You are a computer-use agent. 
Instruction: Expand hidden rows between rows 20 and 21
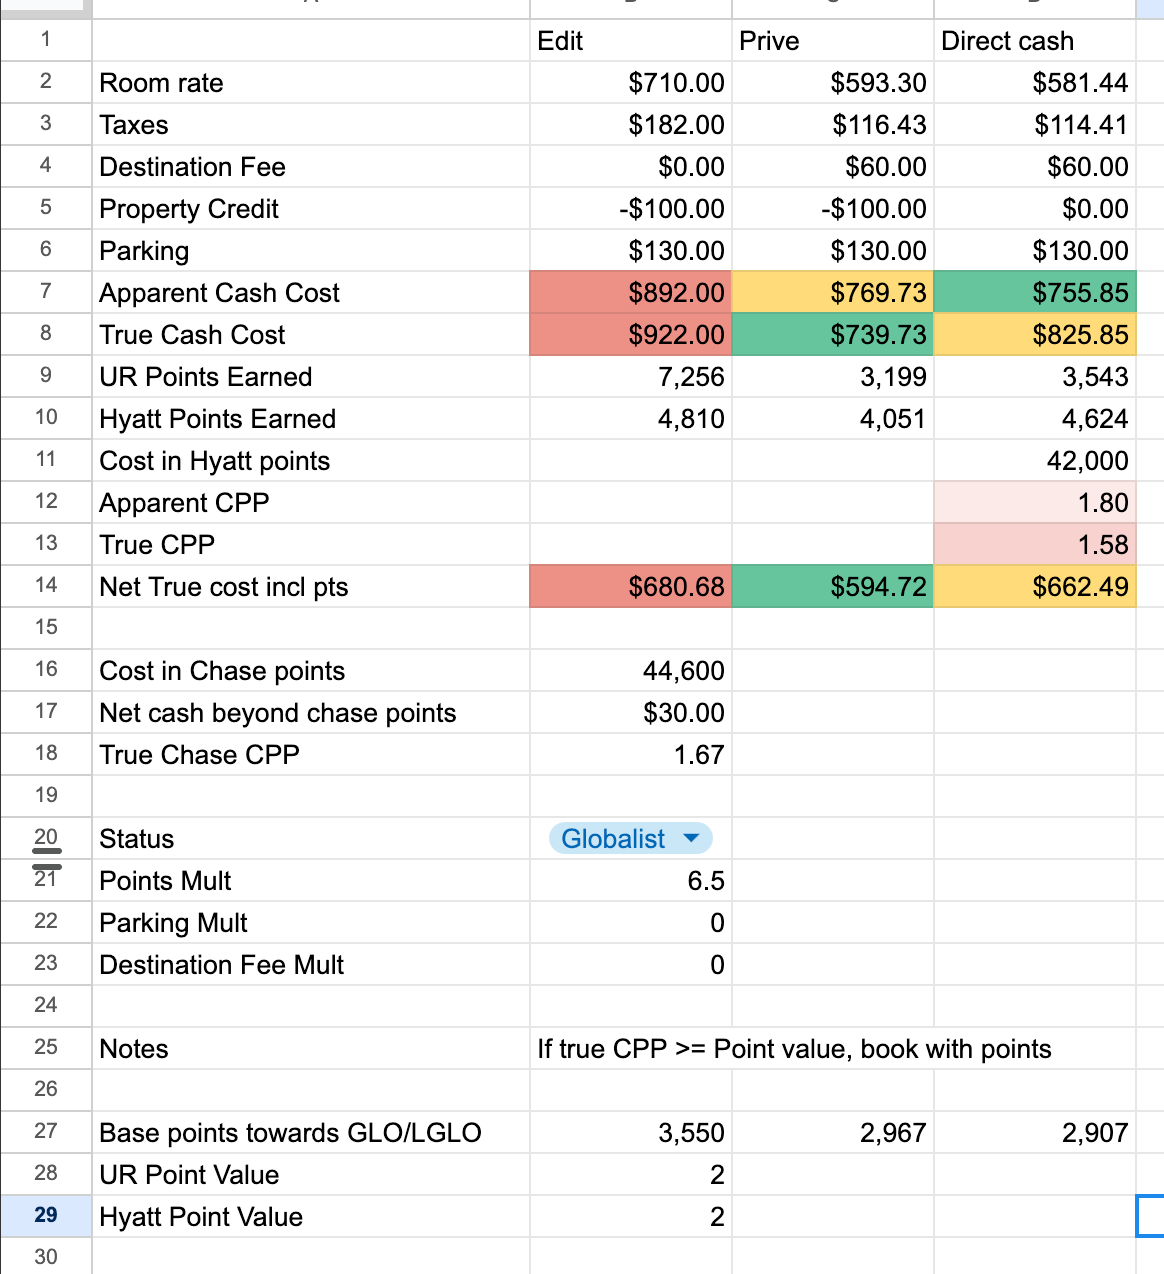(x=46, y=858)
